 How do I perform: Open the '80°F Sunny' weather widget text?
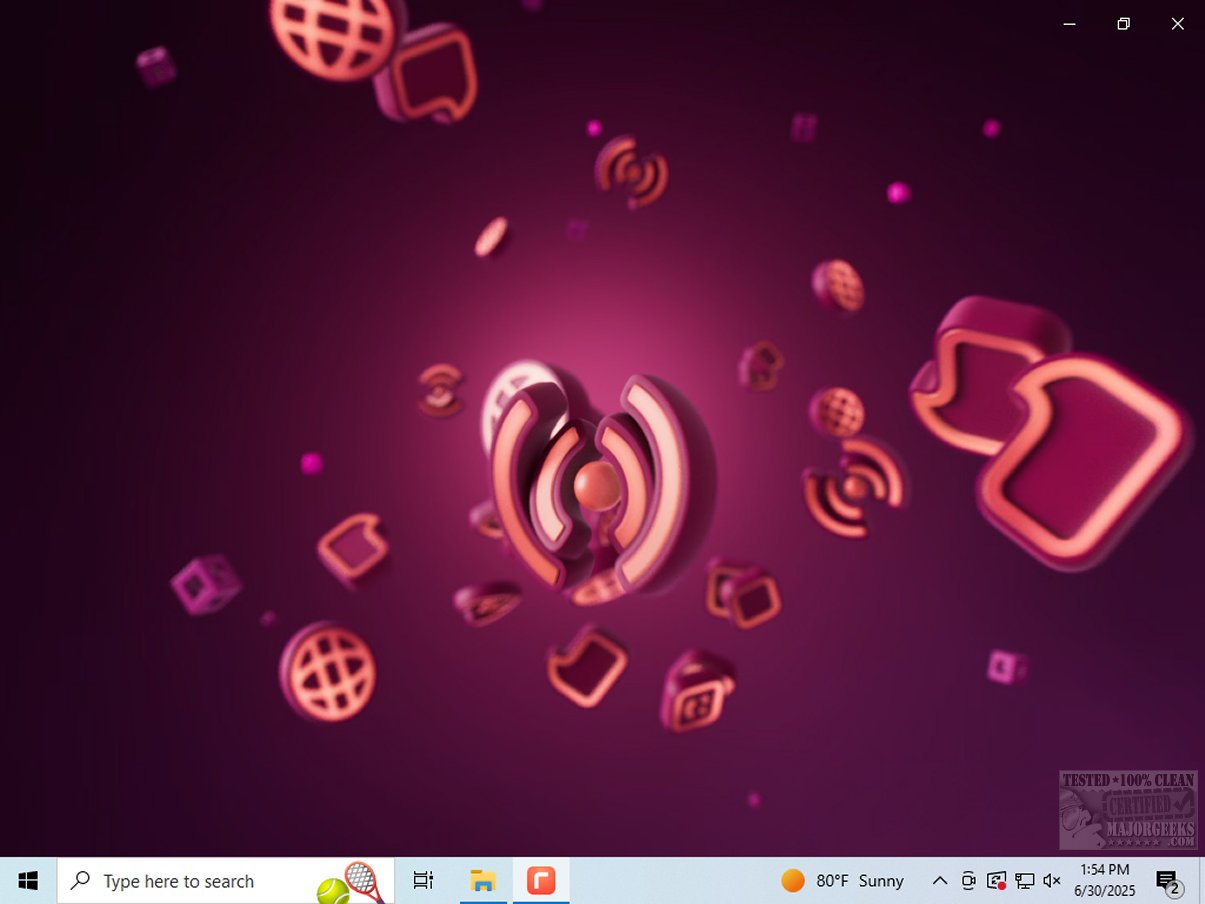[859, 881]
